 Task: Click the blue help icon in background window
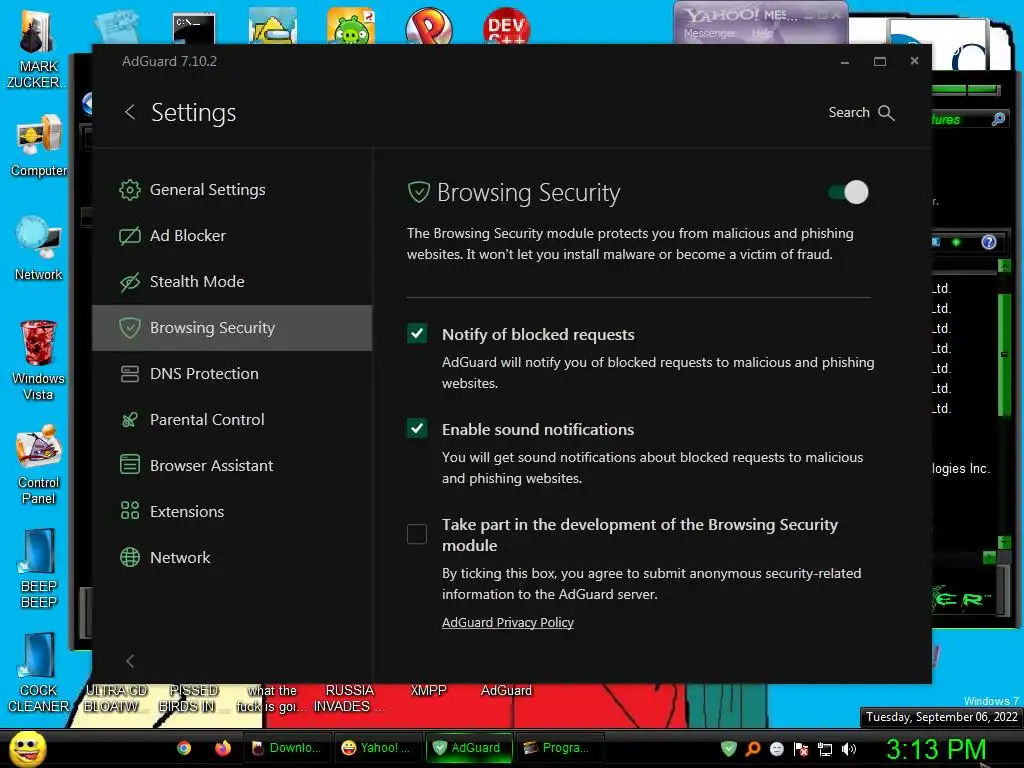click(x=989, y=242)
